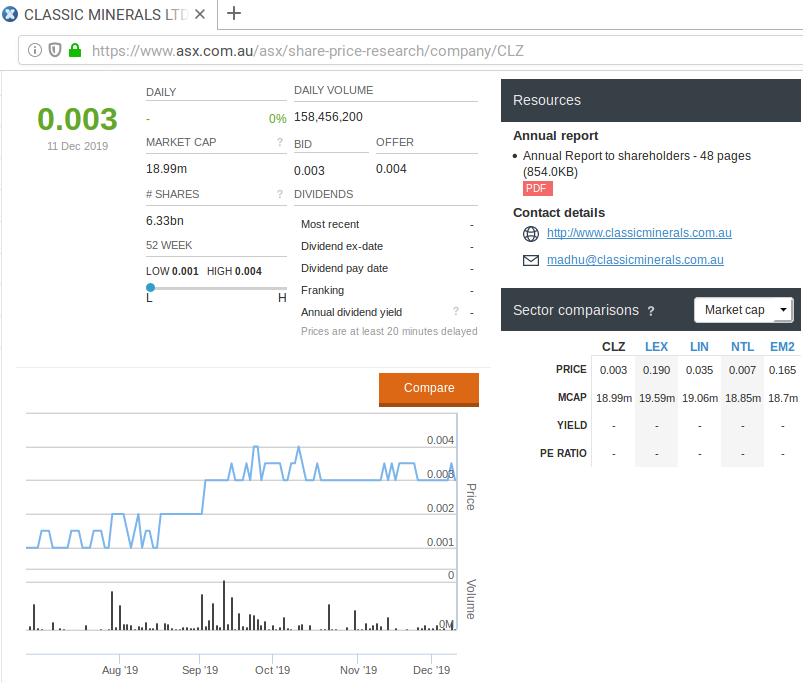
Task: Open the NTL company comparison link
Action: (x=742, y=346)
